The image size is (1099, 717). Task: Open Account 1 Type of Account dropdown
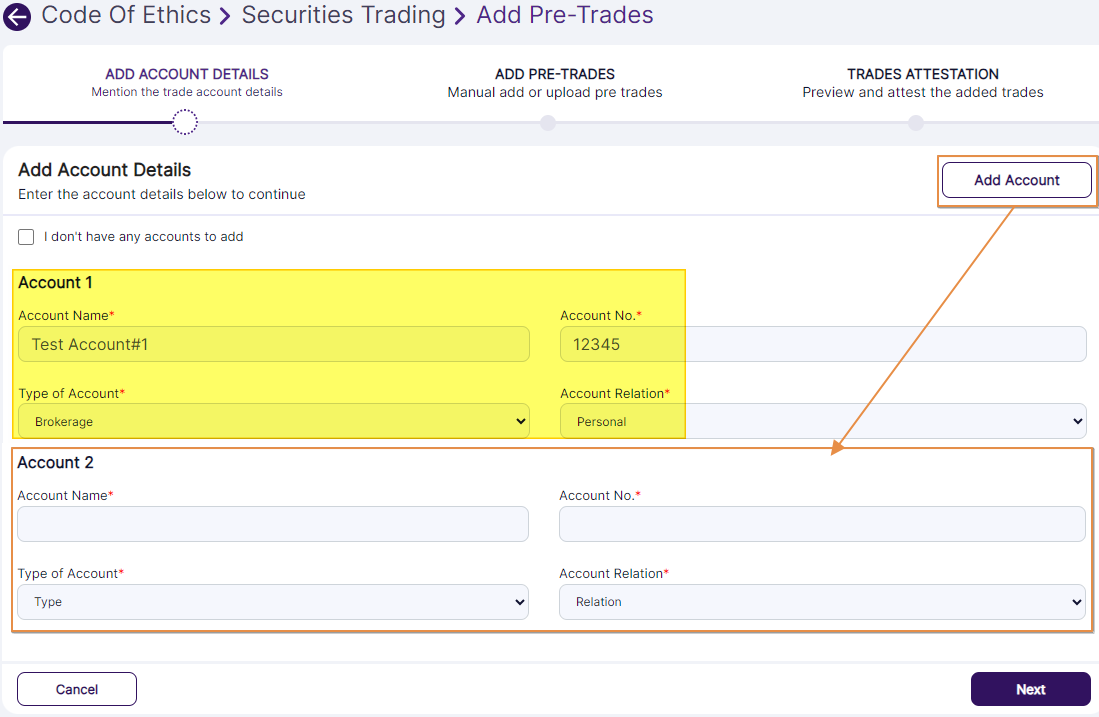(273, 421)
